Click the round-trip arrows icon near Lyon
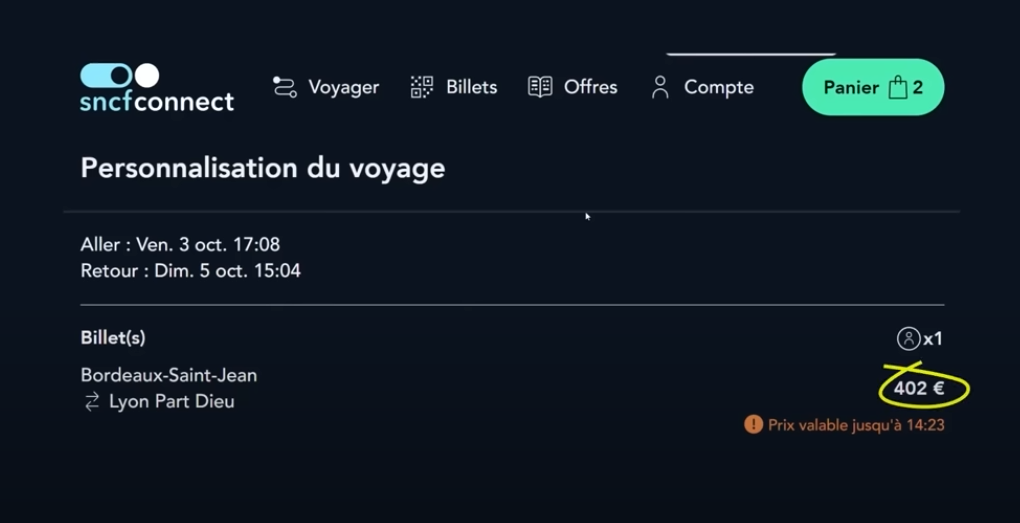Screen dimensions: 1020x523 pos(92,402)
